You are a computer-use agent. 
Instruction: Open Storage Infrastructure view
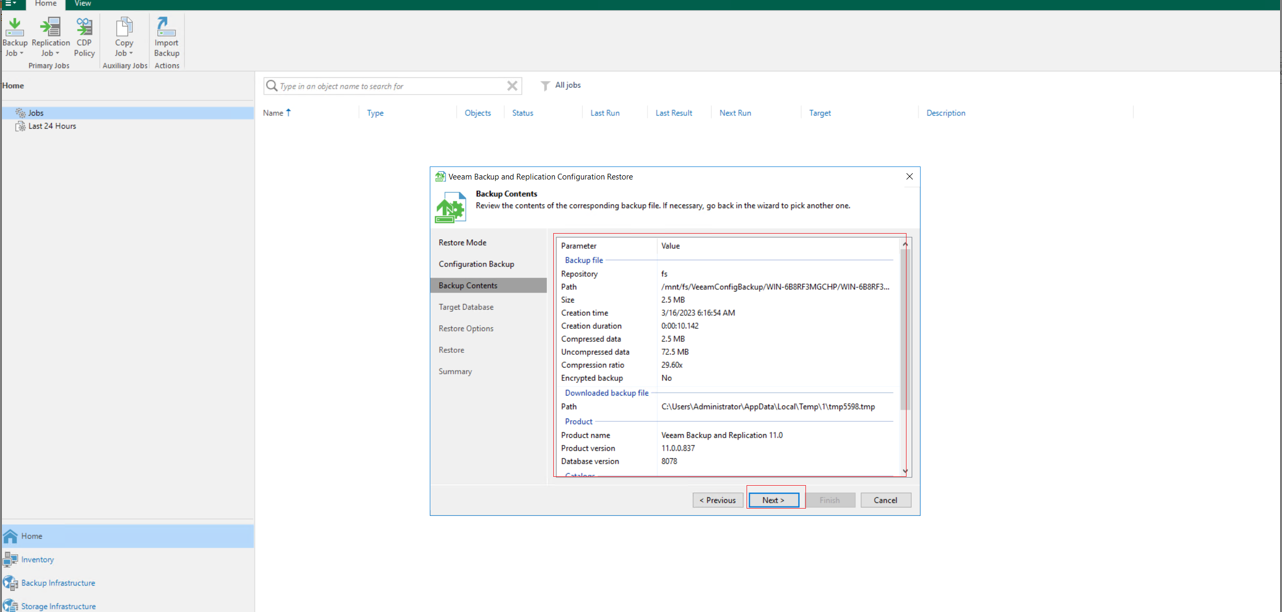(58, 605)
